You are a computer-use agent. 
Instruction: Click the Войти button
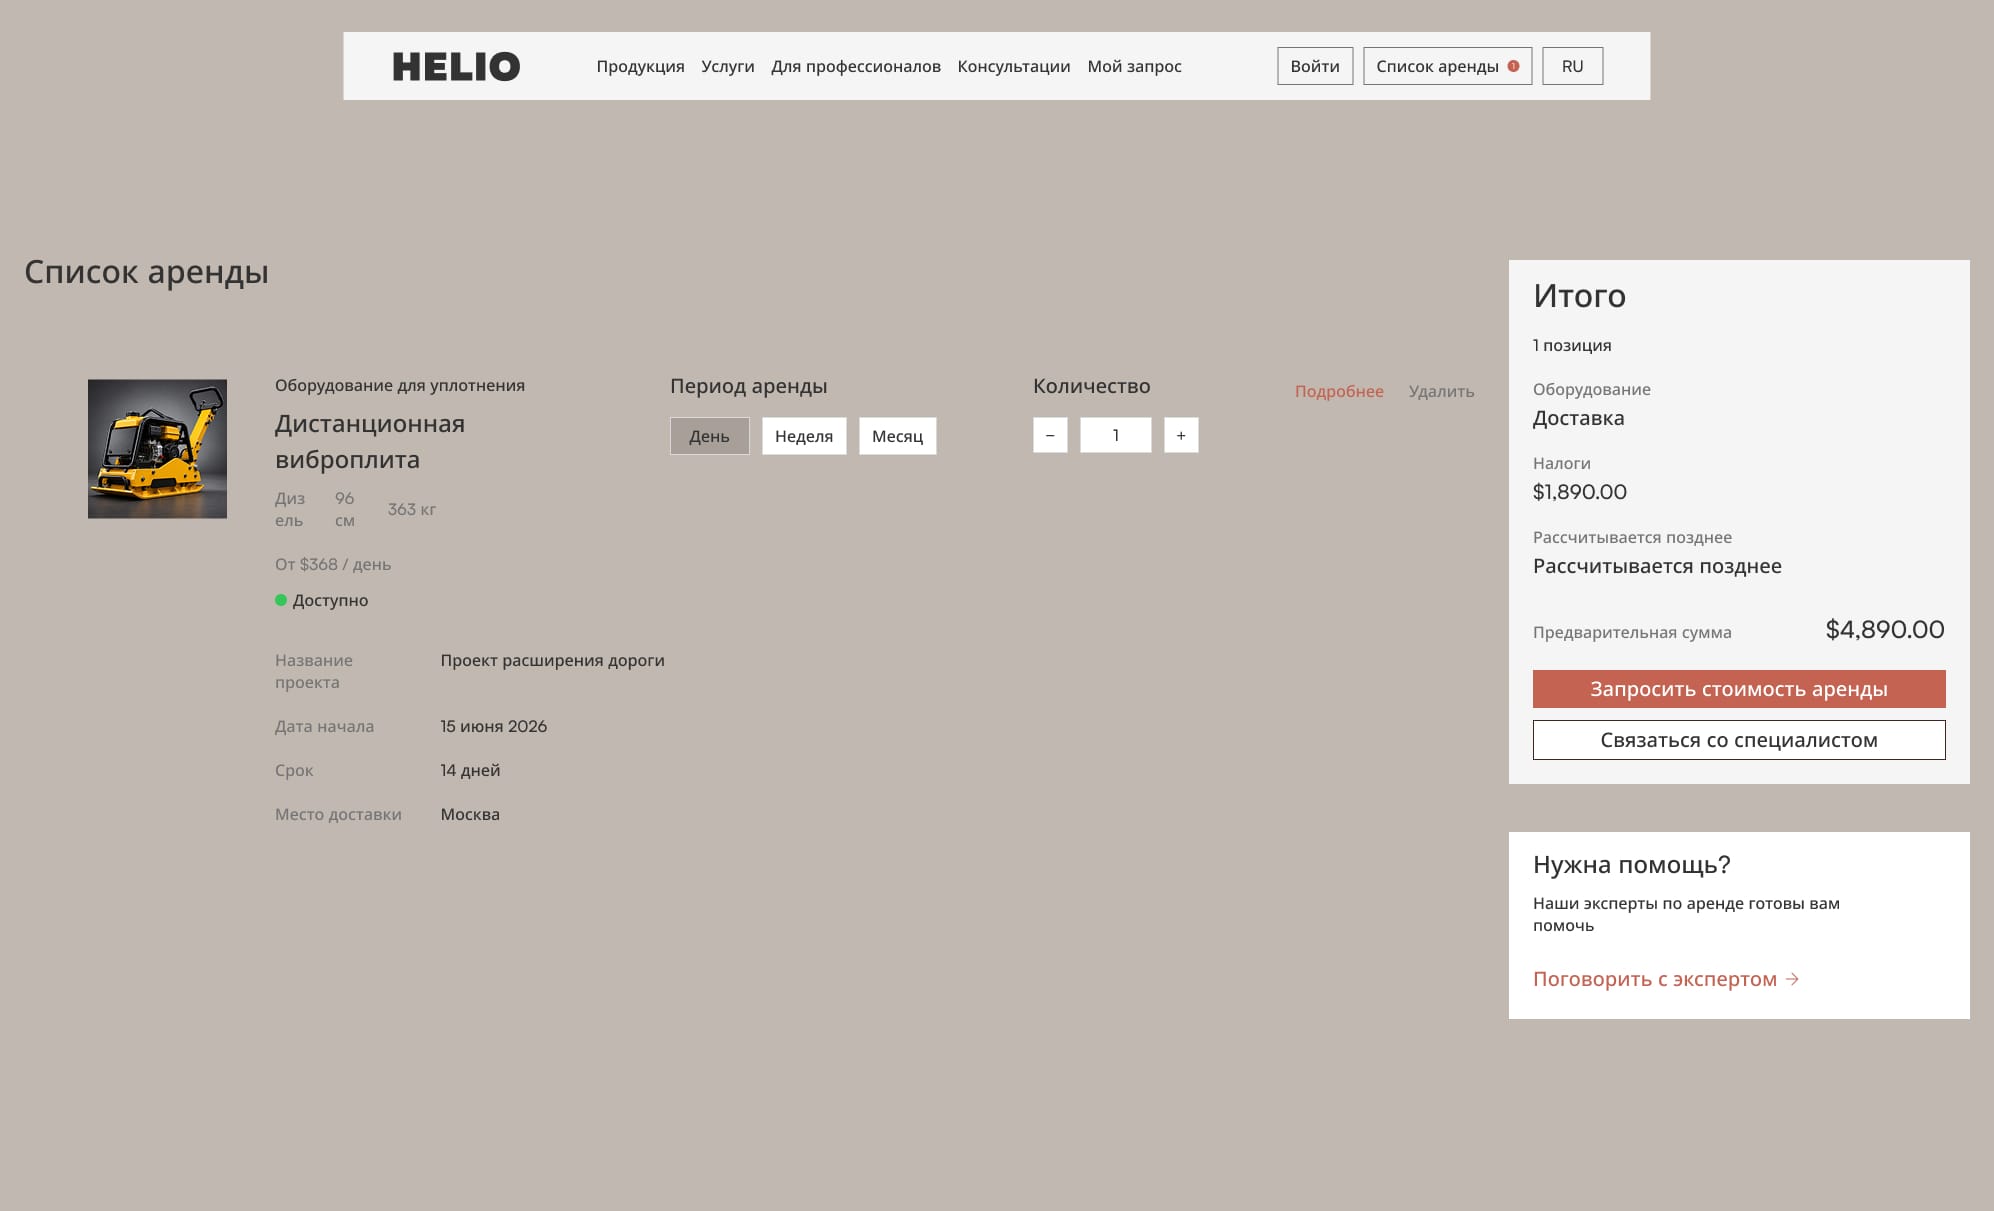[x=1315, y=66]
